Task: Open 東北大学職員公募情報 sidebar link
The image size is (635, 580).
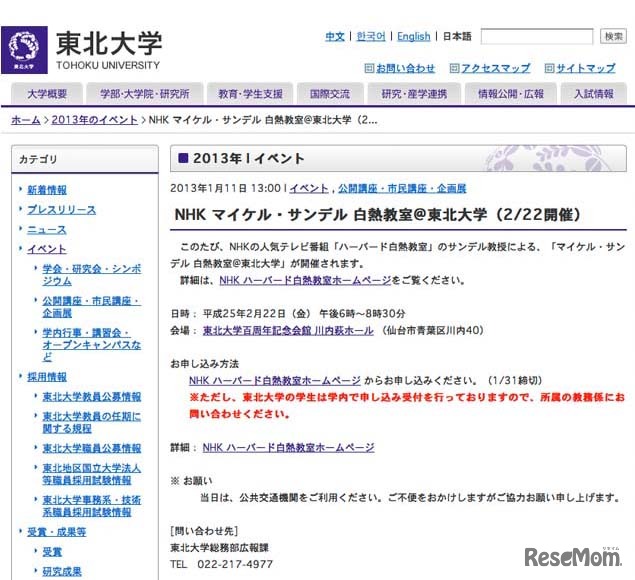Action: pos(92,448)
